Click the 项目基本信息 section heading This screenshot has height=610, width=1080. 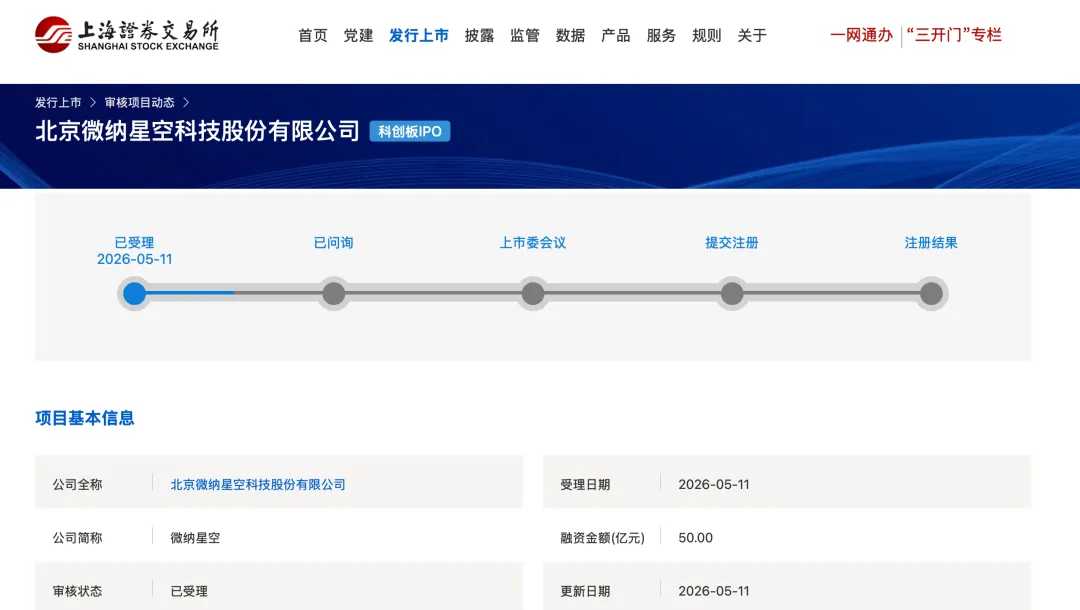click(85, 418)
